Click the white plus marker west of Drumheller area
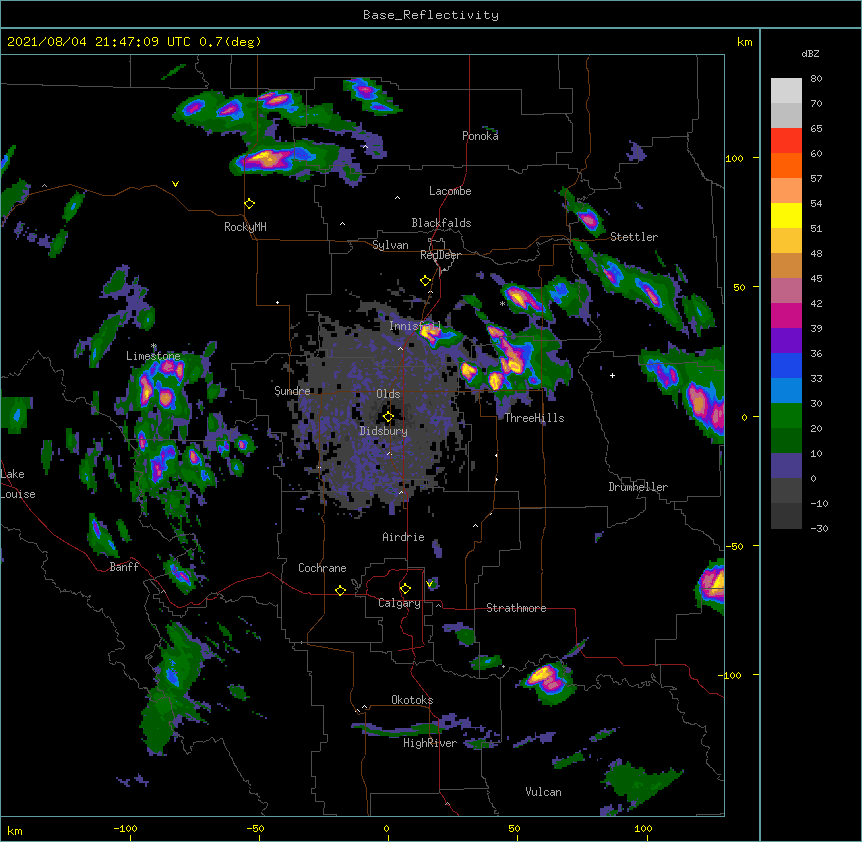862x842 pixels. tap(612, 375)
